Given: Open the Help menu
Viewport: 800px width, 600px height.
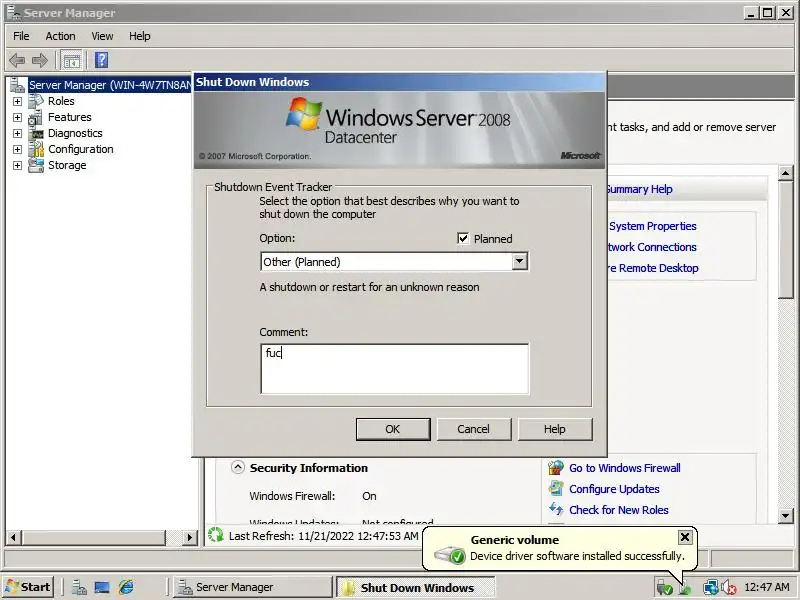Looking at the screenshot, I should click(139, 36).
